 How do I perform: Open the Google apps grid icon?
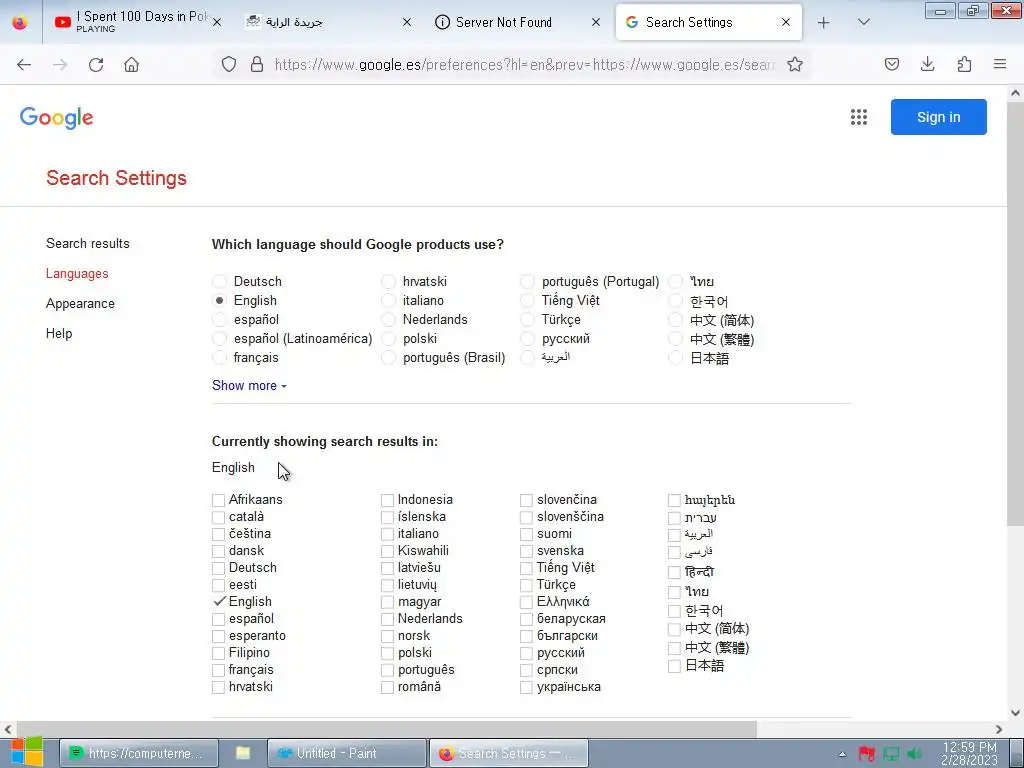(x=859, y=117)
